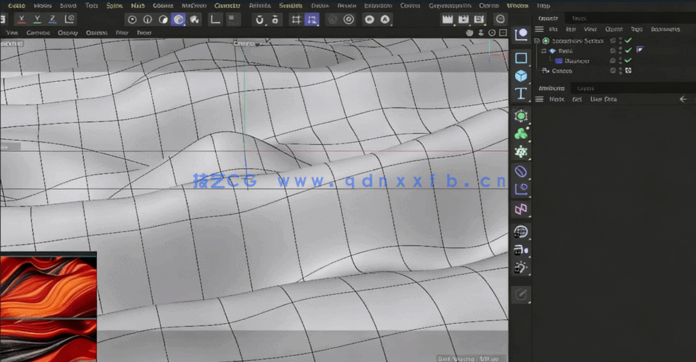Select the rectangle spline icon
This screenshot has width=696, height=362.
(x=521, y=58)
